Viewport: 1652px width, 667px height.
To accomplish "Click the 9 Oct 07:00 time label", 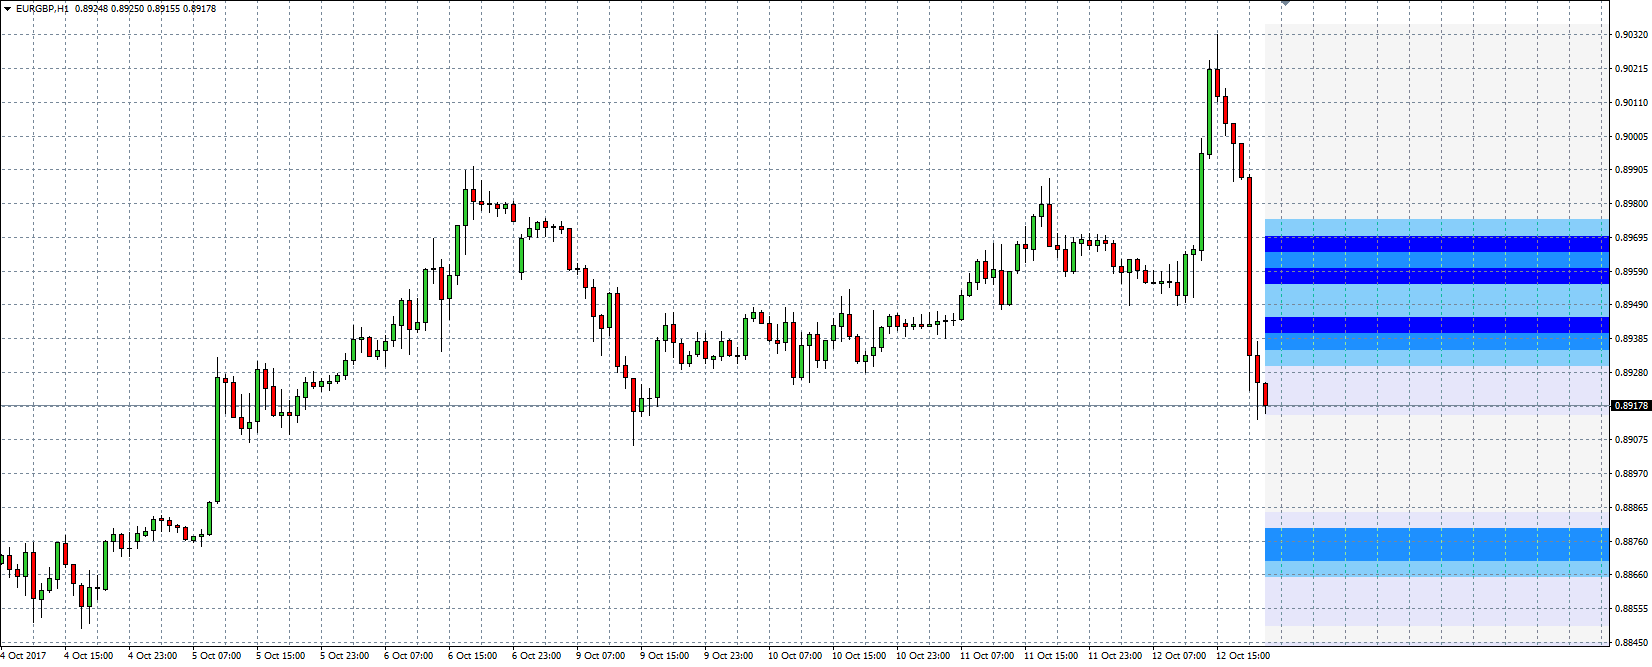I will [x=601, y=656].
